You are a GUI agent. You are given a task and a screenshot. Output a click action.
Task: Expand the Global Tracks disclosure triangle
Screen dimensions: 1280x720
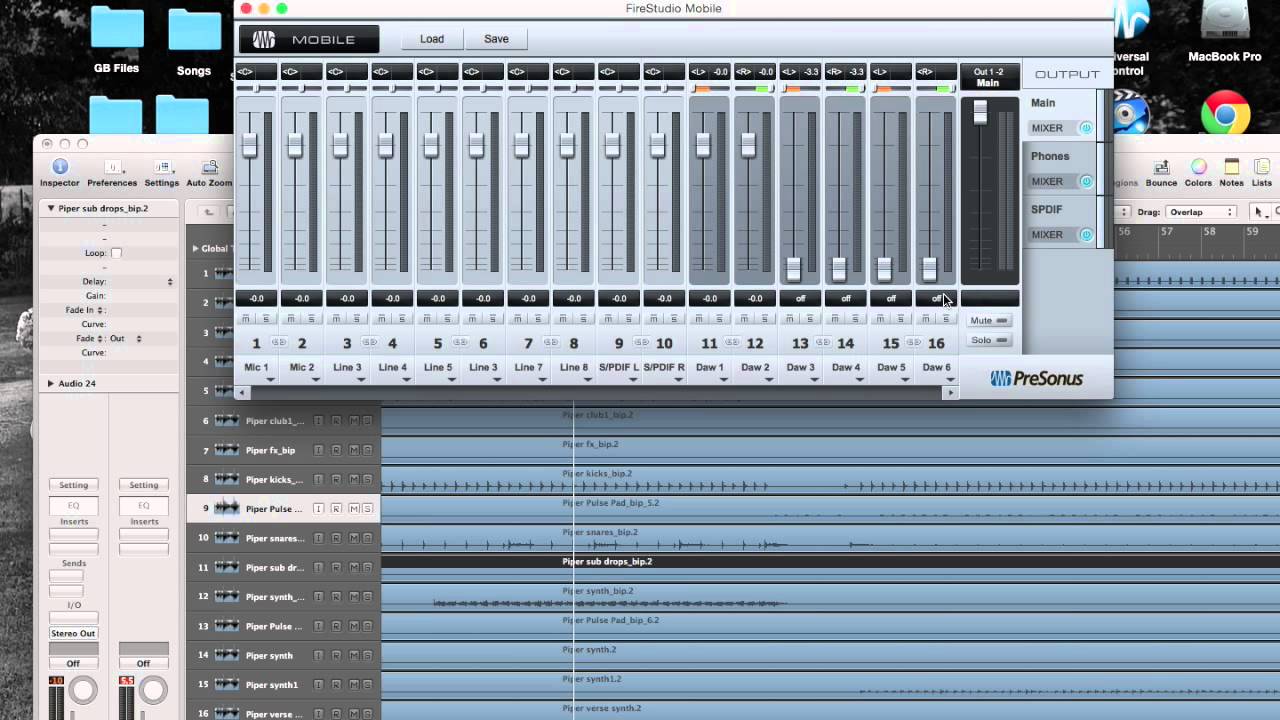point(196,248)
